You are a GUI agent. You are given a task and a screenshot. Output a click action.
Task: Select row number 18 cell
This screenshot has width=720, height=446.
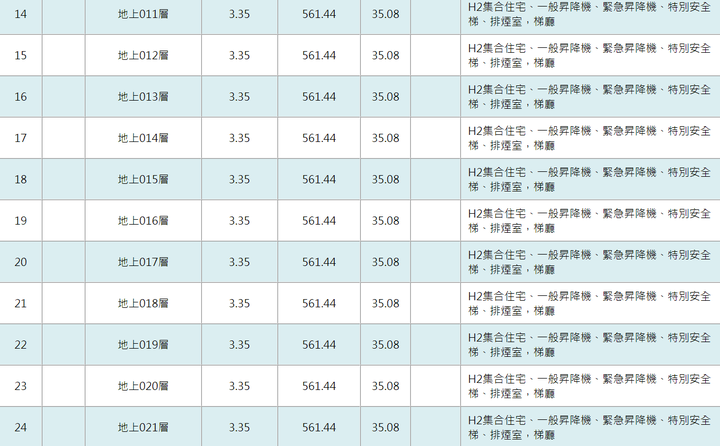coord(21,180)
